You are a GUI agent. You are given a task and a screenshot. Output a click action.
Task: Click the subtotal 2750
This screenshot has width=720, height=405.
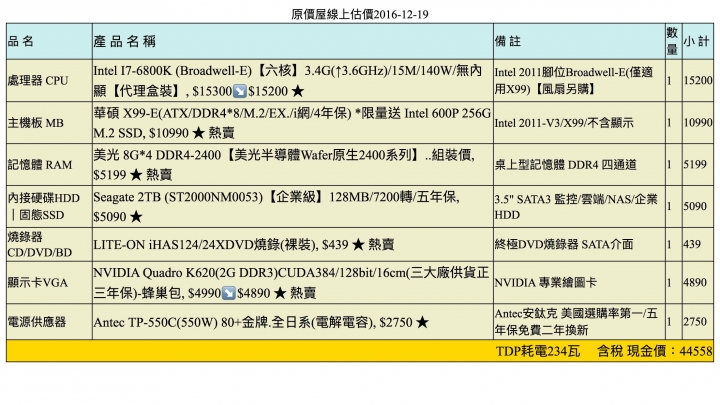pyautogui.click(x=695, y=321)
